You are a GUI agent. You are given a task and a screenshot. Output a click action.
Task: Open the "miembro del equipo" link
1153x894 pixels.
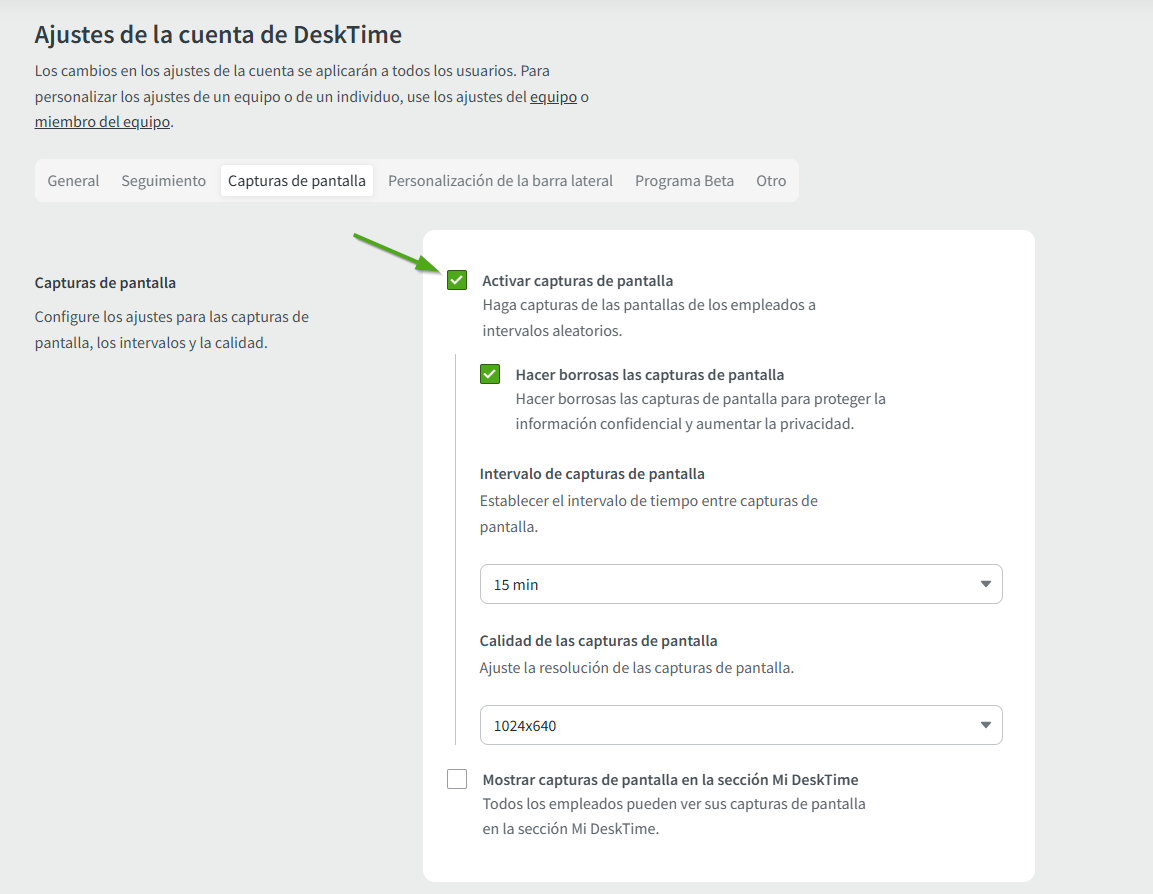(x=102, y=122)
